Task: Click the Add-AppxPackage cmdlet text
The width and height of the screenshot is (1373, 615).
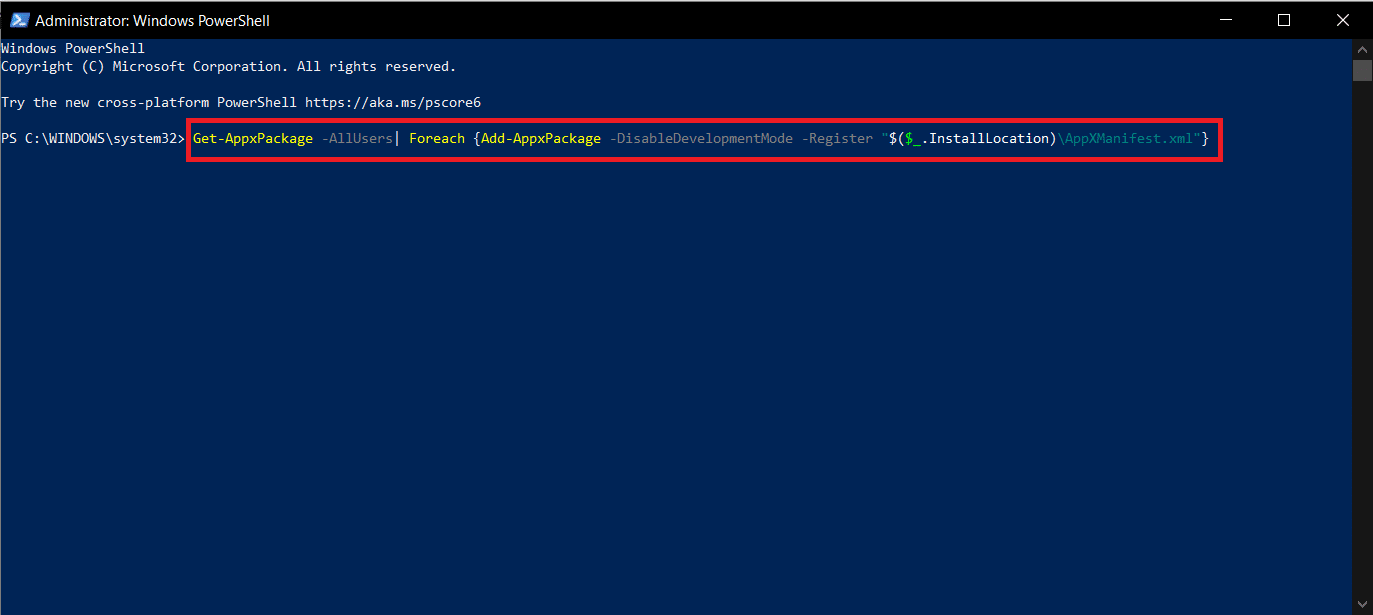Action: [x=541, y=139]
